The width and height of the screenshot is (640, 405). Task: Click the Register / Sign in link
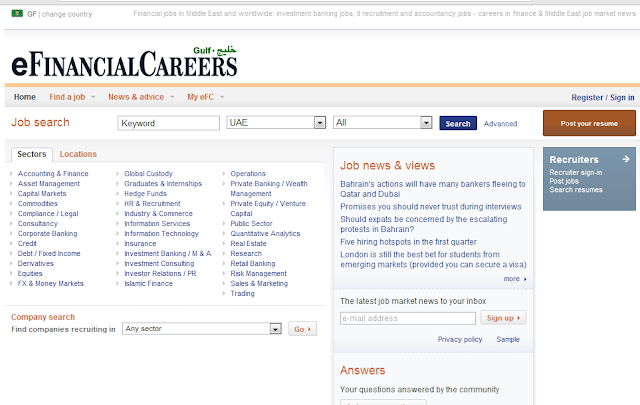tap(603, 98)
